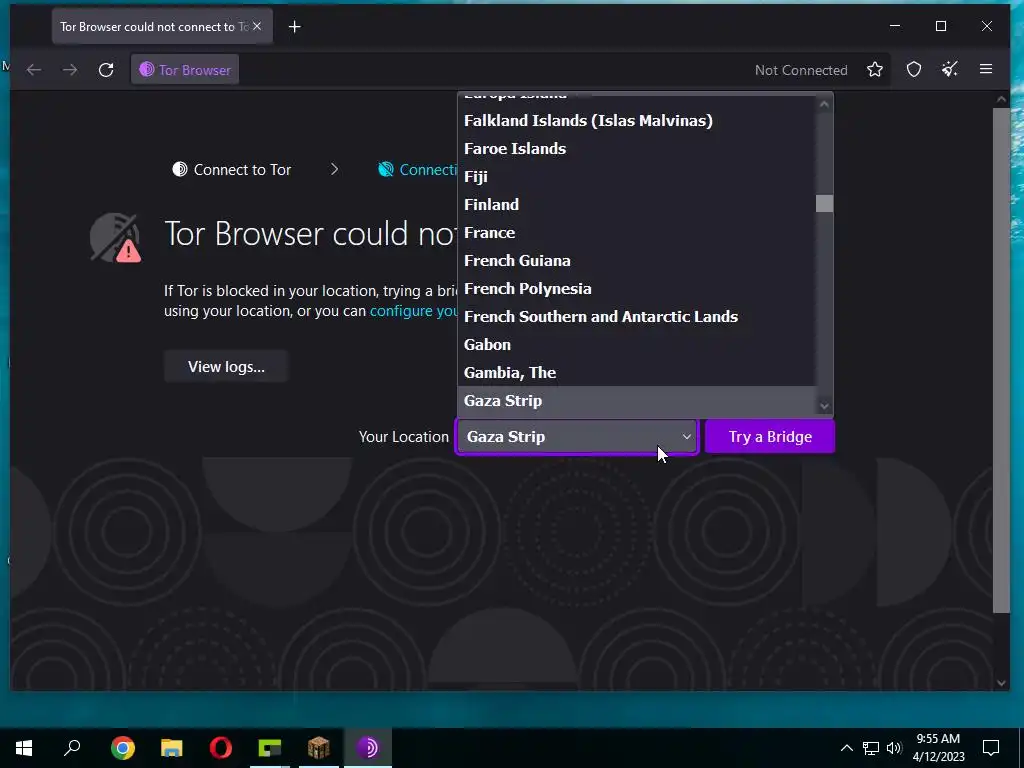Click the New Identity broom icon
Viewport: 1024px width, 768px height.
[950, 69]
